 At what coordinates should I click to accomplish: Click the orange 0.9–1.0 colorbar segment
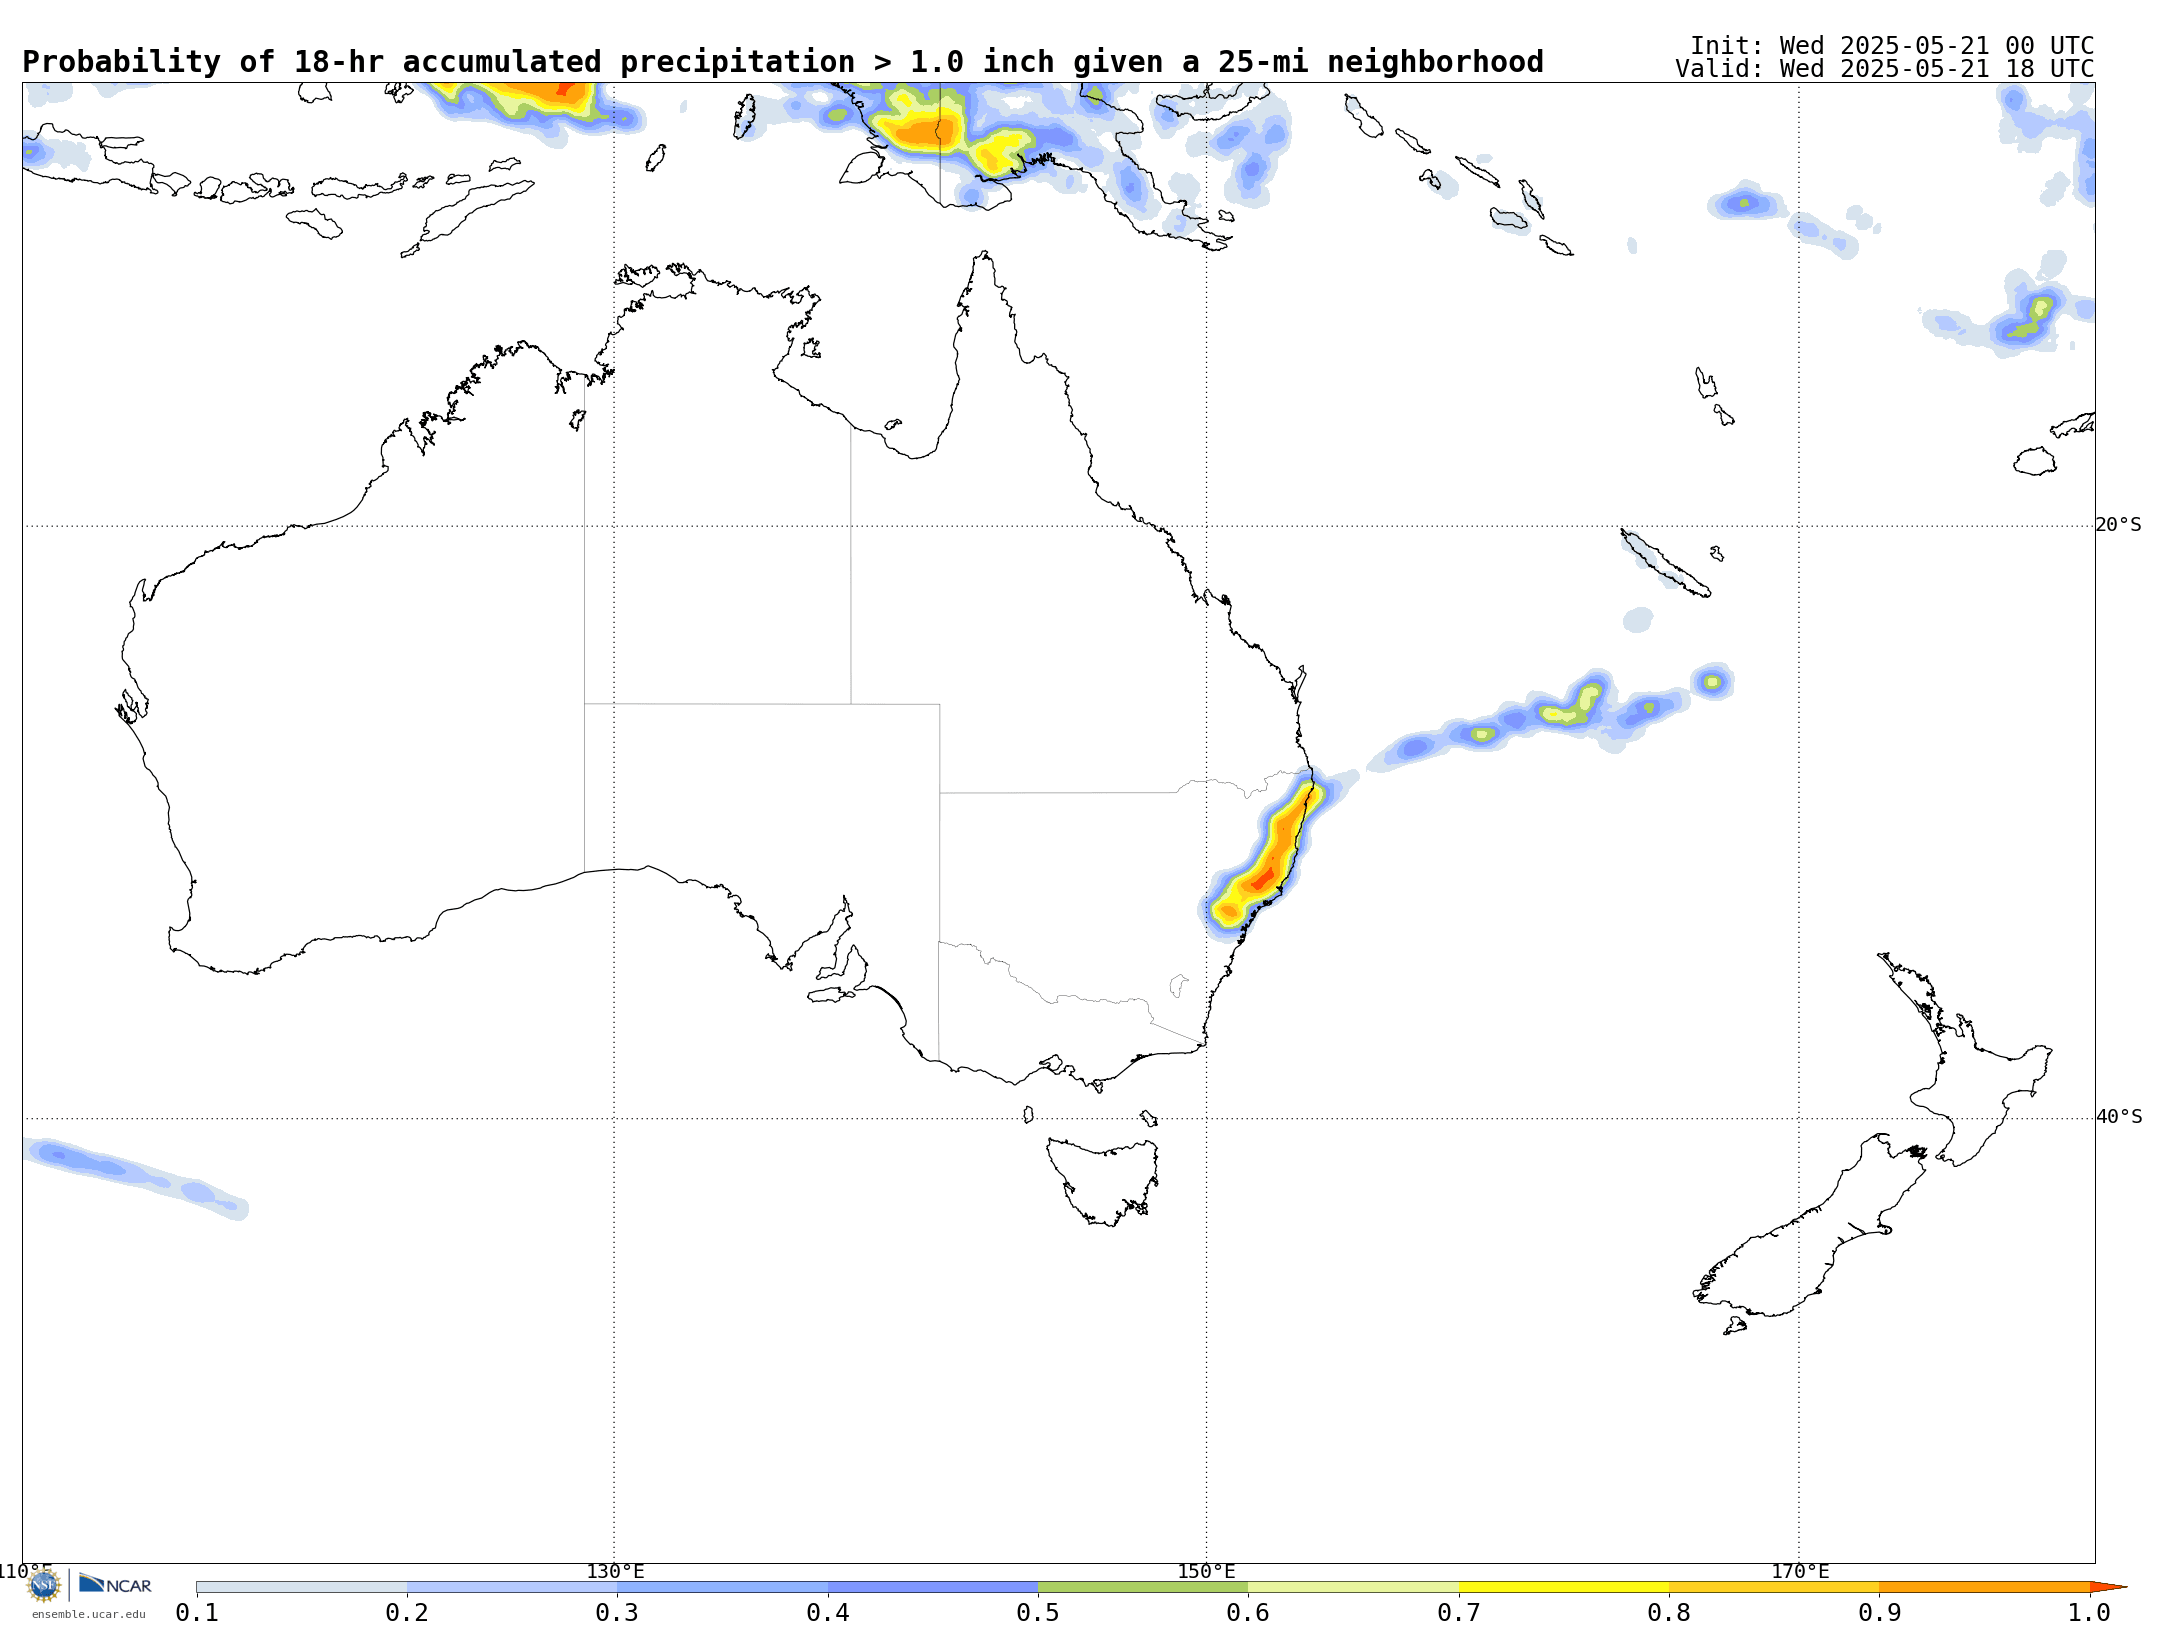tap(1984, 1587)
